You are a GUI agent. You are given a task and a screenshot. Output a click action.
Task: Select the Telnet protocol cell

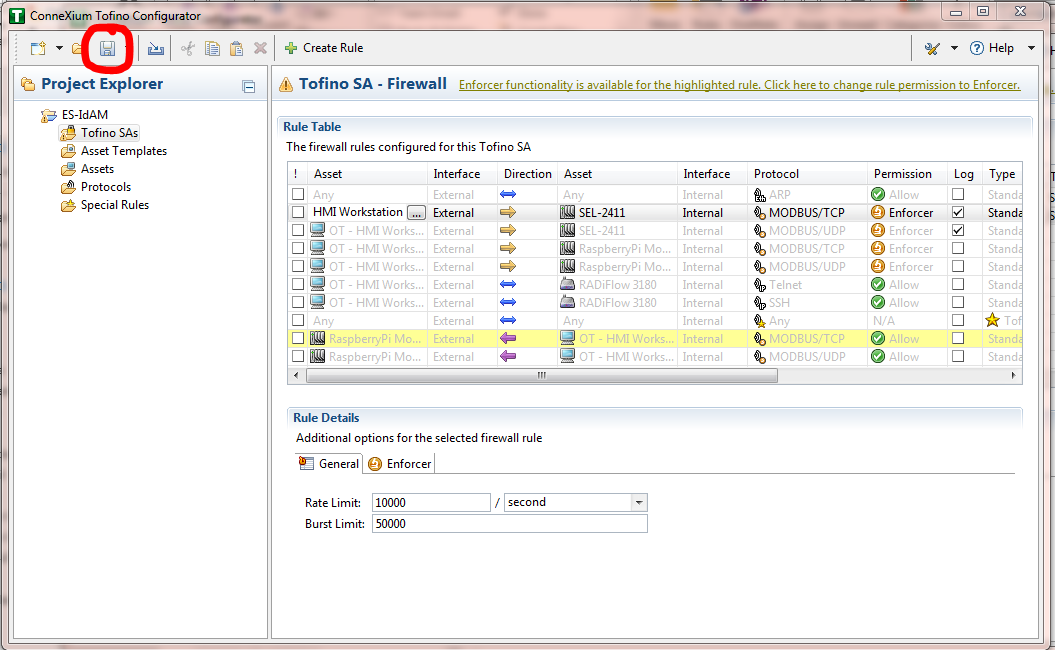coord(807,285)
